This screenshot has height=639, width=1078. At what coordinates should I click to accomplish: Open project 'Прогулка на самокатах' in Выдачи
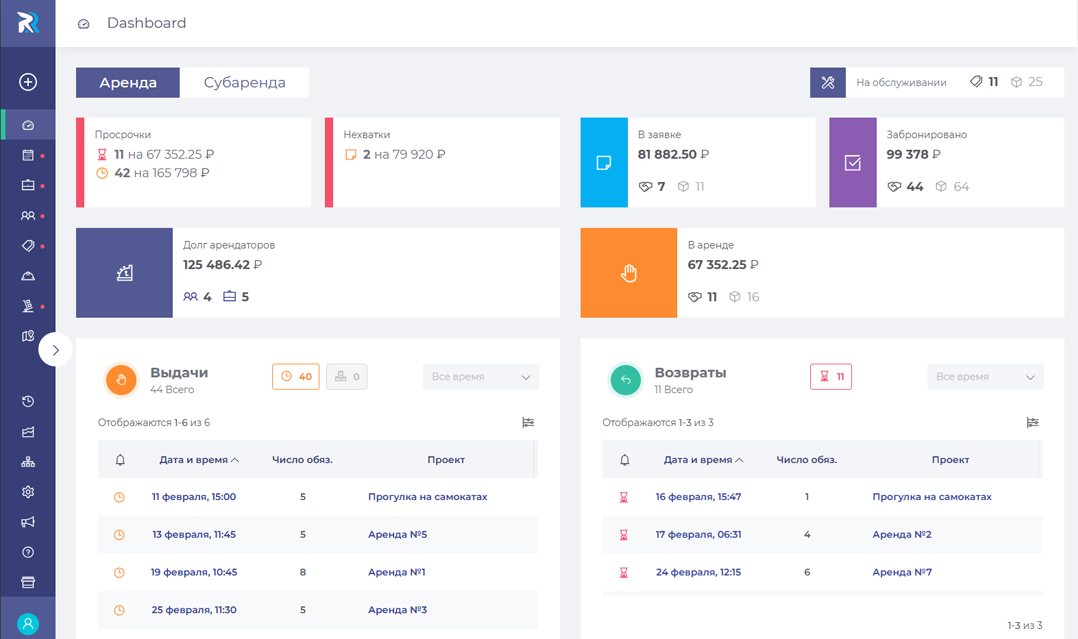point(427,497)
